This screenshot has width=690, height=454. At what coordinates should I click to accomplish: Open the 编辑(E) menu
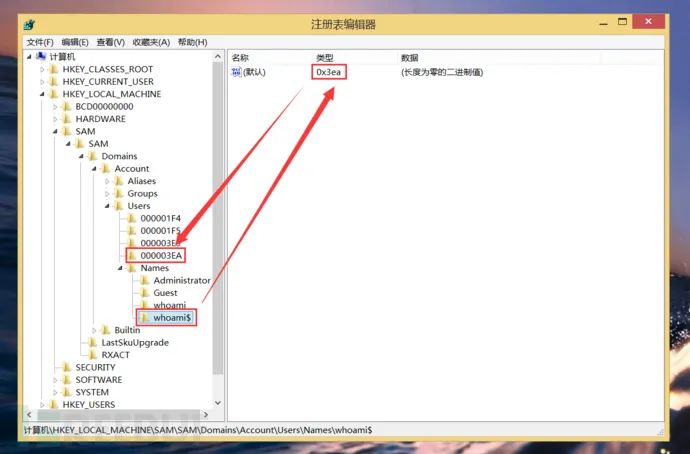(x=75, y=42)
